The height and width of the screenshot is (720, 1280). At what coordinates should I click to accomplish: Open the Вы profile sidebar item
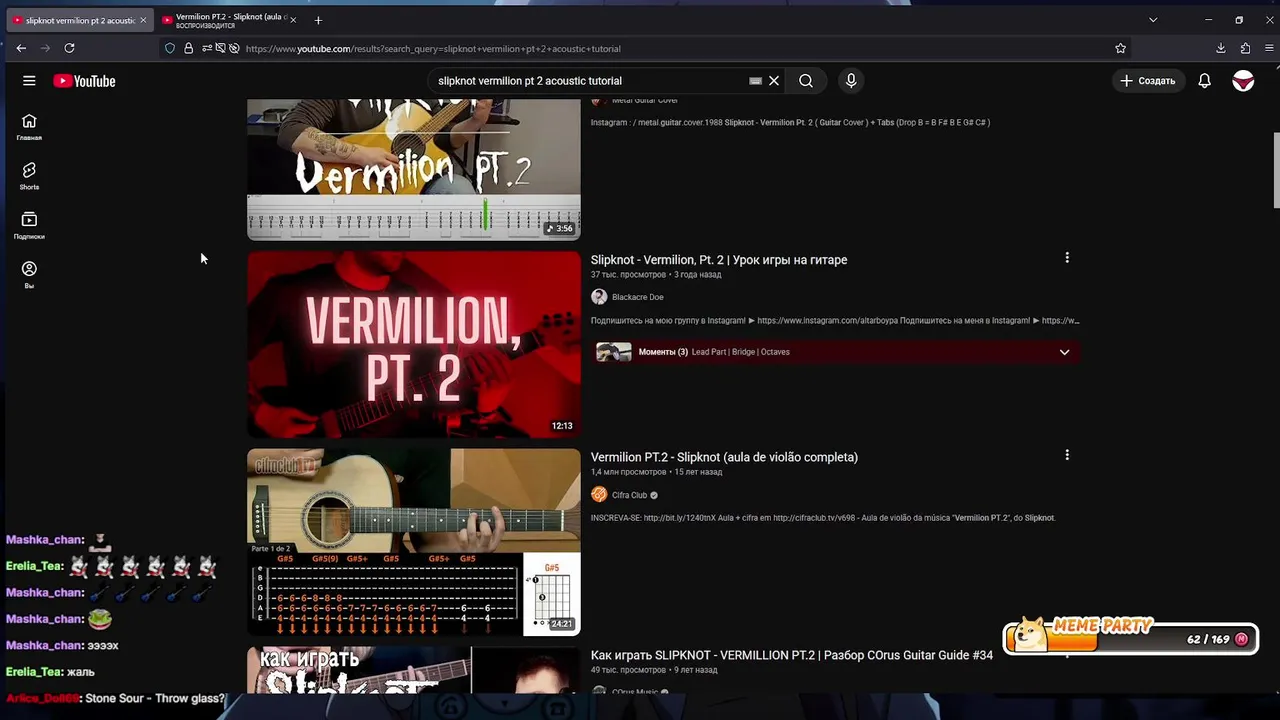[29, 275]
